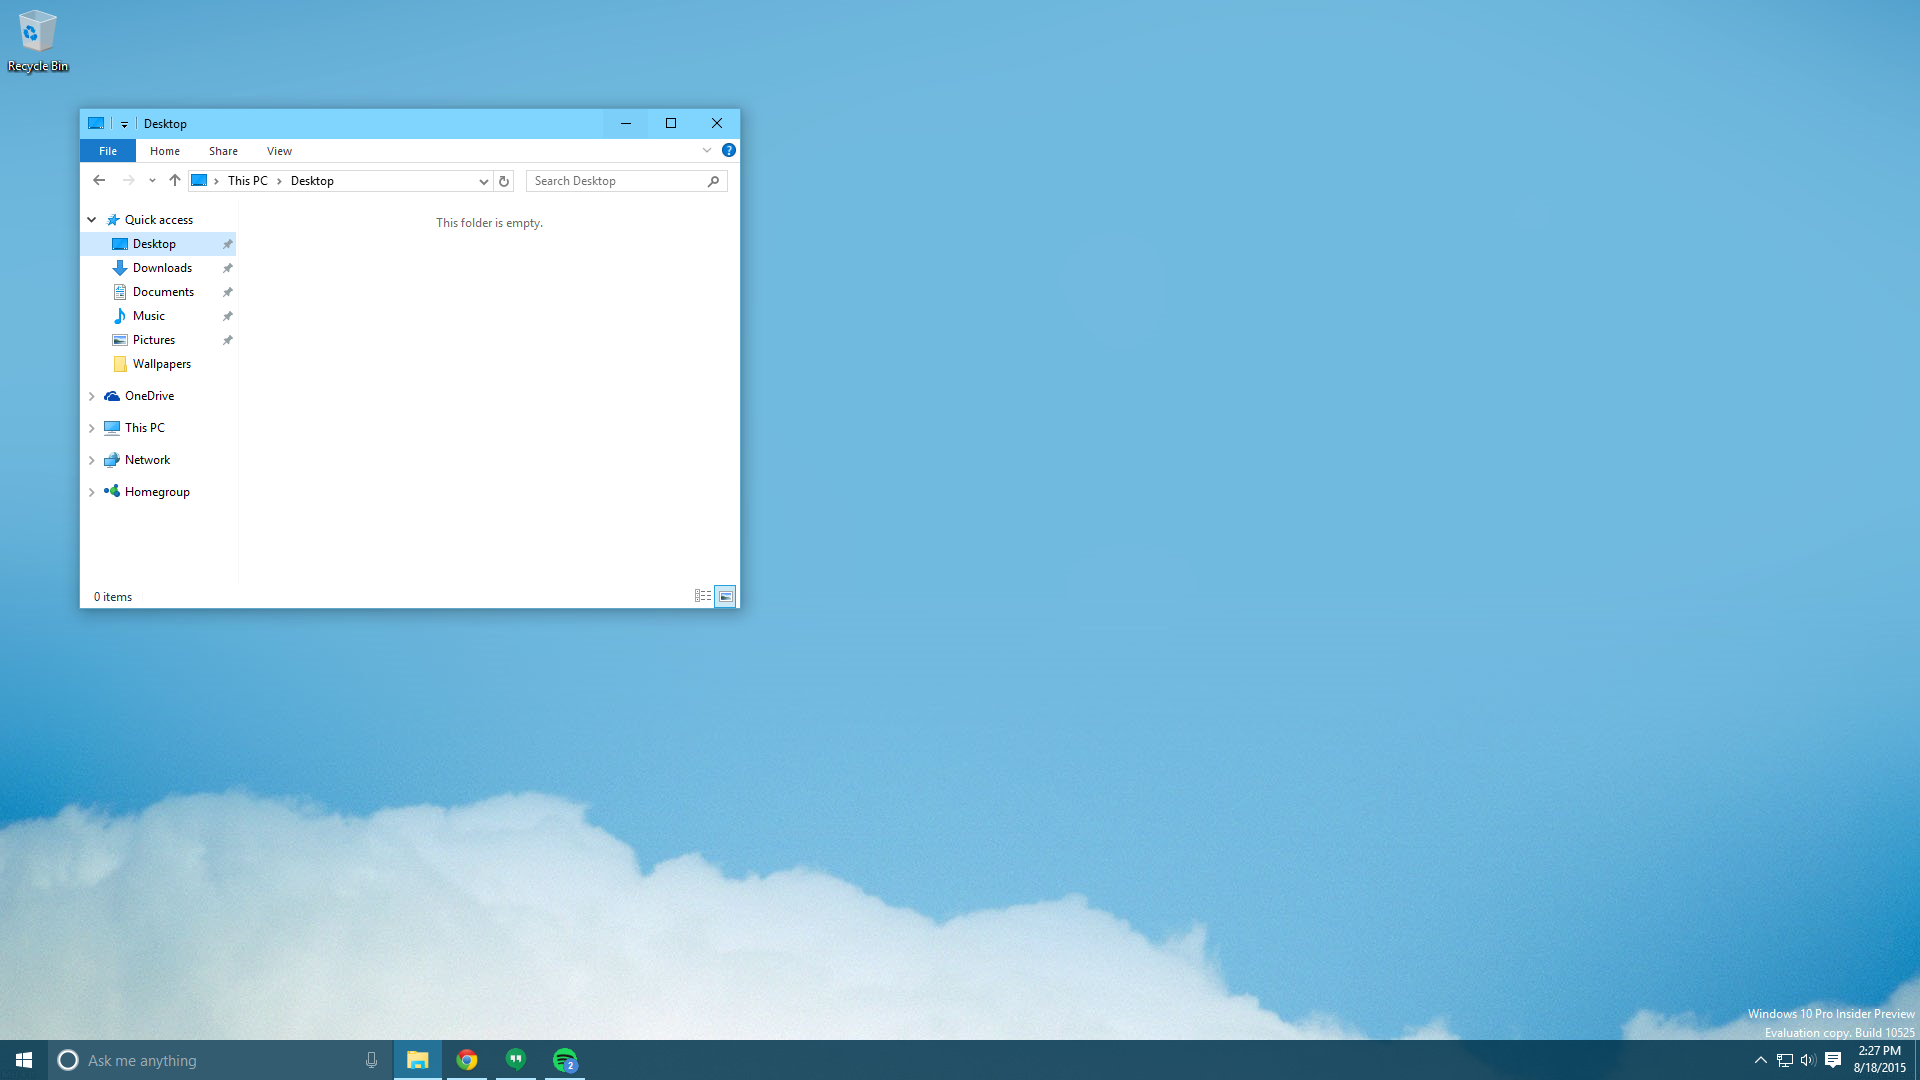Switch to the View ribbon tab
Image resolution: width=1920 pixels, height=1080 pixels.
point(279,151)
